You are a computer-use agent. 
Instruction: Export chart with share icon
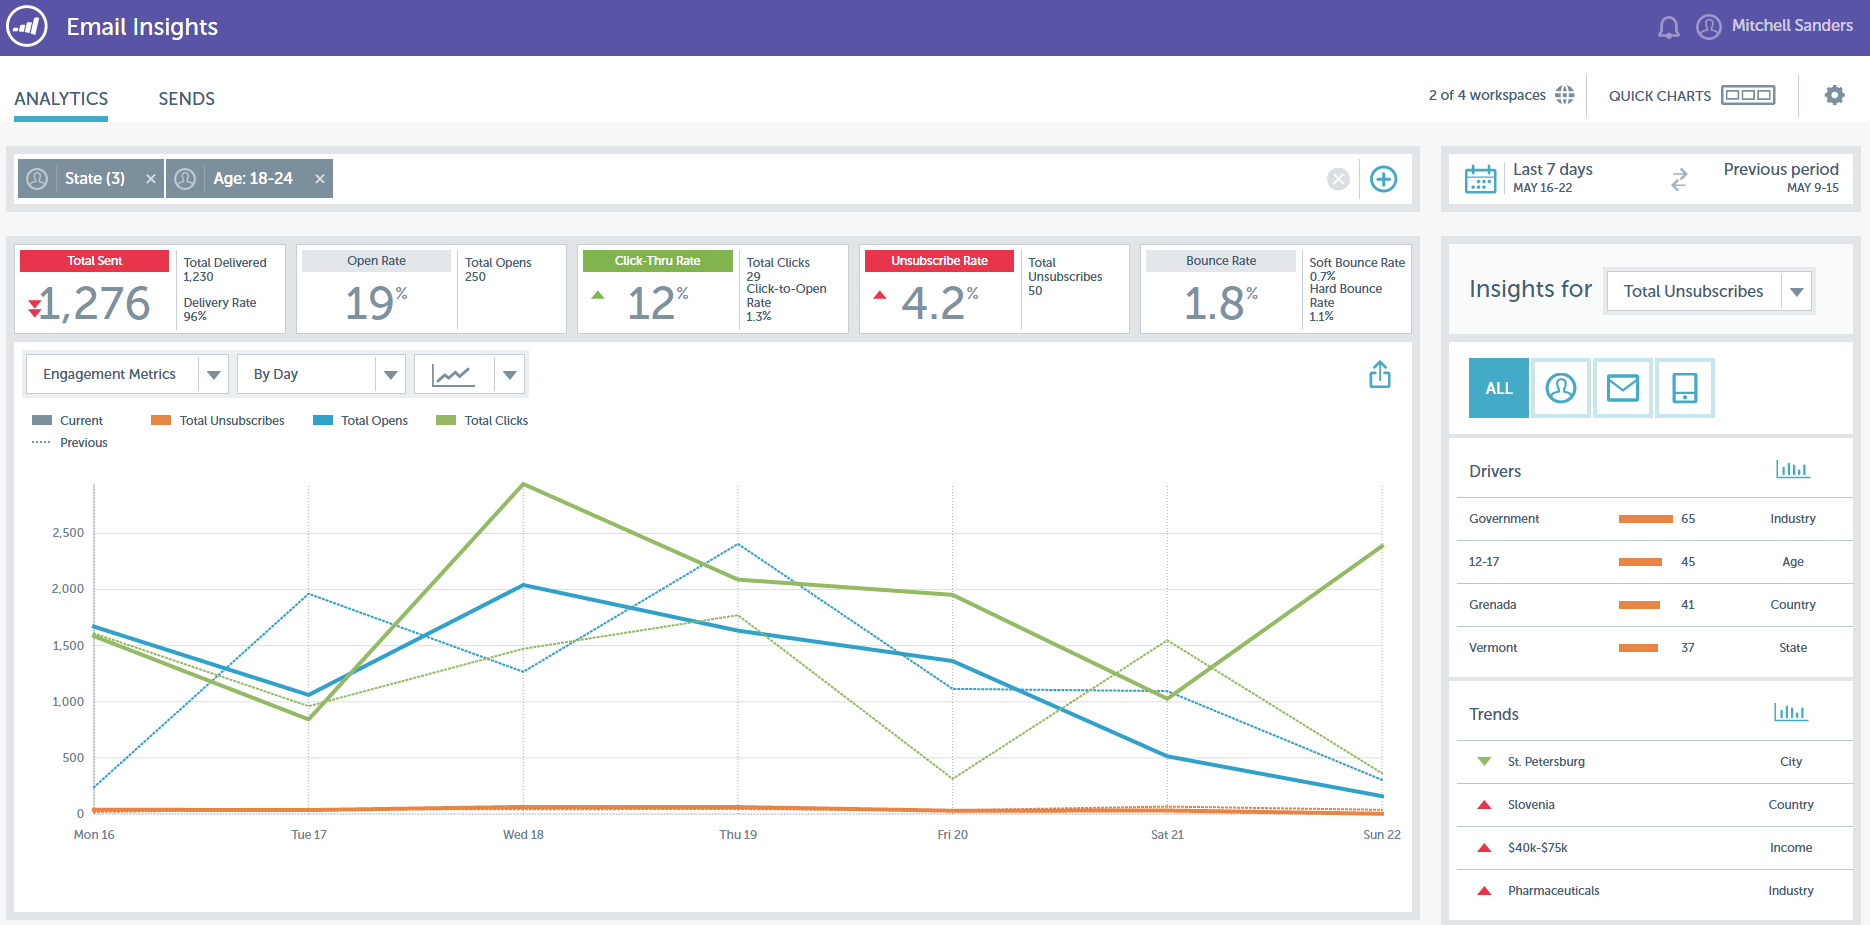(x=1380, y=375)
